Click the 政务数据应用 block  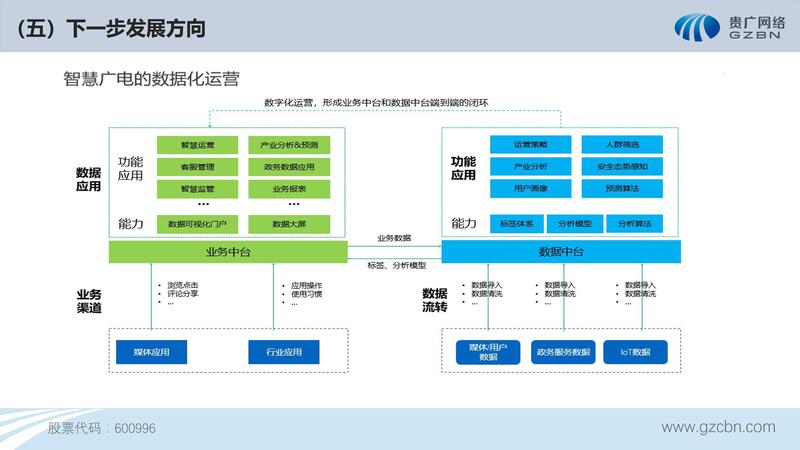click(x=289, y=167)
